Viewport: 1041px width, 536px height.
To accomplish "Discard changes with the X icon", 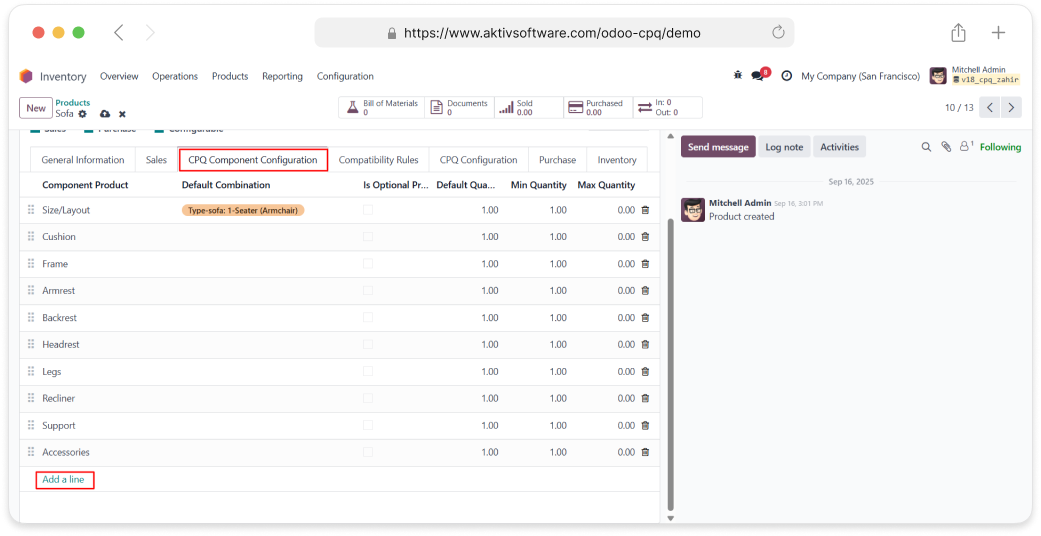I will click(122, 114).
